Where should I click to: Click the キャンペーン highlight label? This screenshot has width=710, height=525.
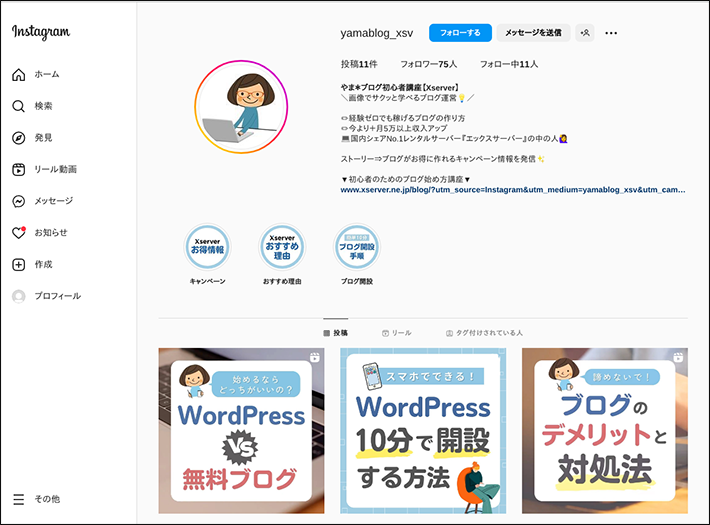pos(207,282)
